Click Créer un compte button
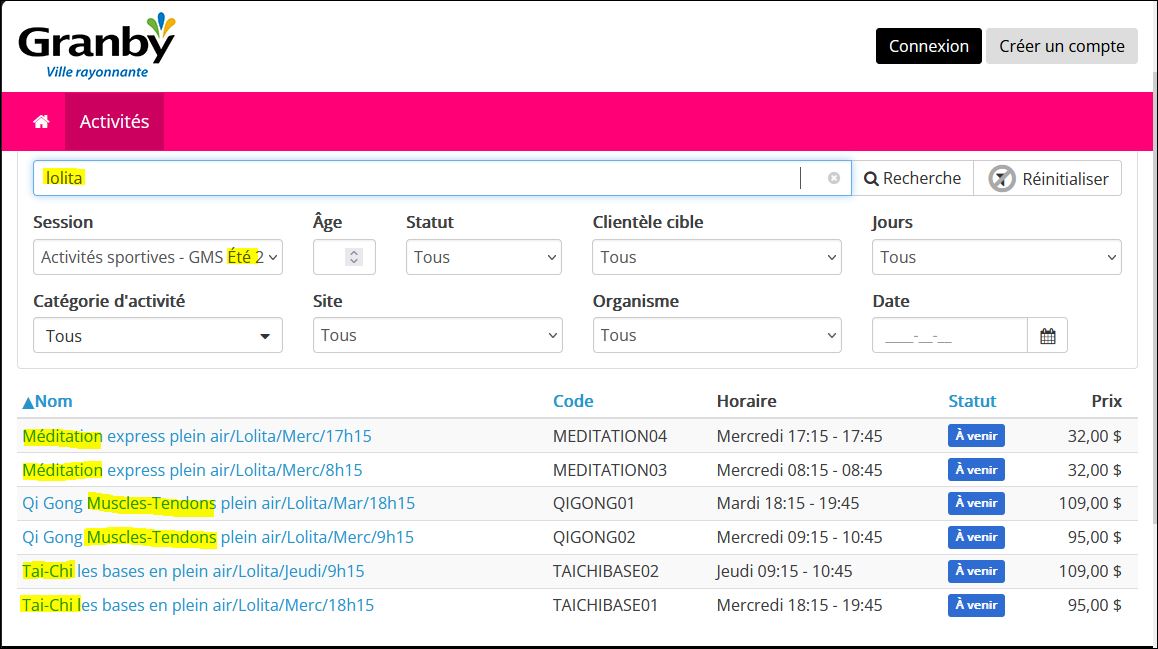Screen dimensions: 1158x649 [1061, 46]
